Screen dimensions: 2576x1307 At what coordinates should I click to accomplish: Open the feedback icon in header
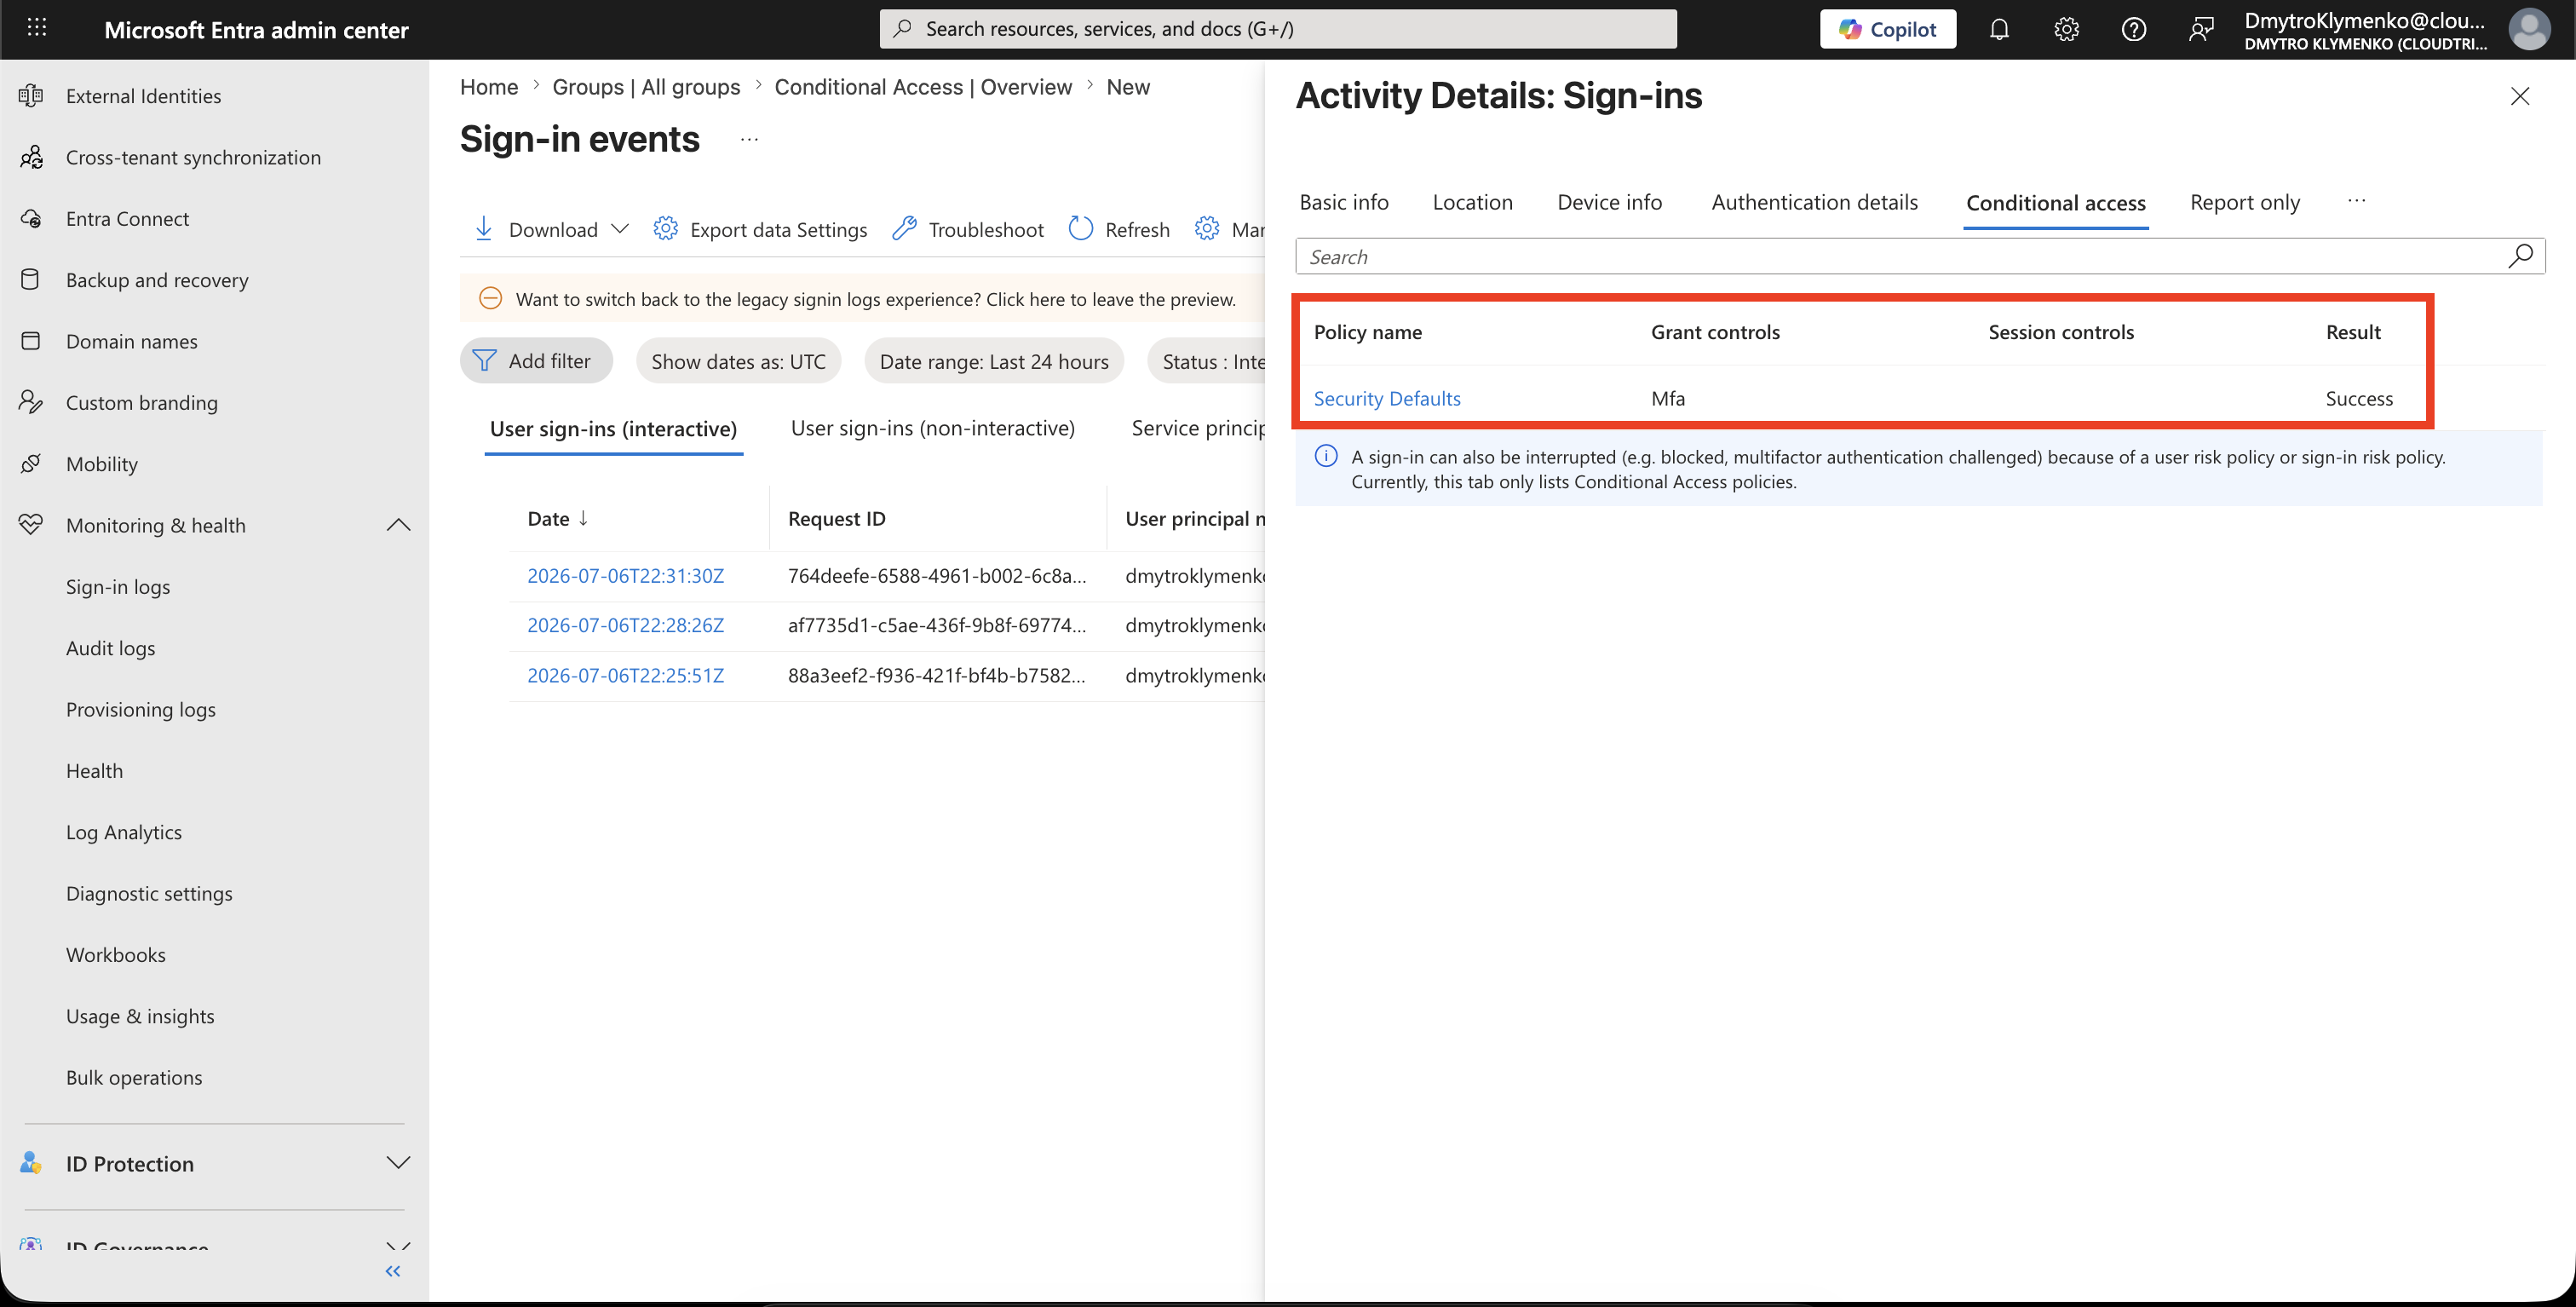[x=2200, y=29]
